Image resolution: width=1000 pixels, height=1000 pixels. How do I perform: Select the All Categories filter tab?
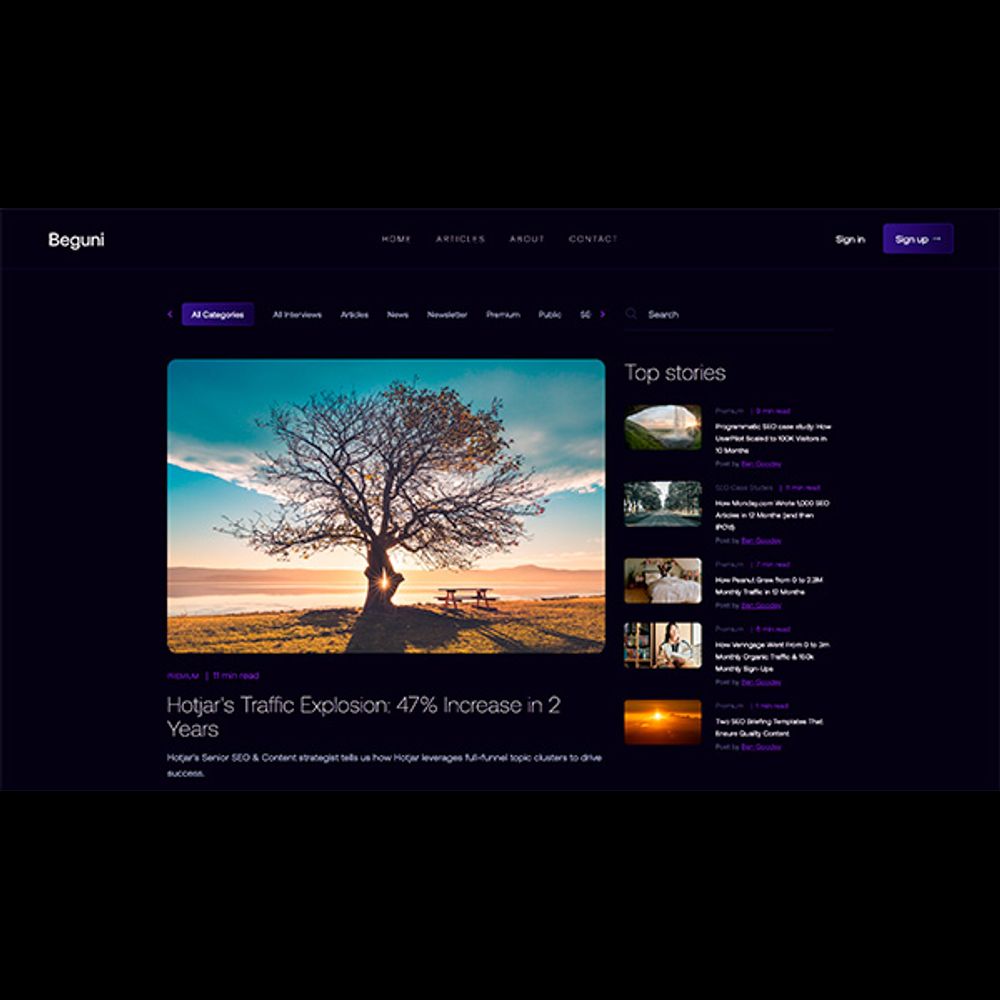point(217,315)
